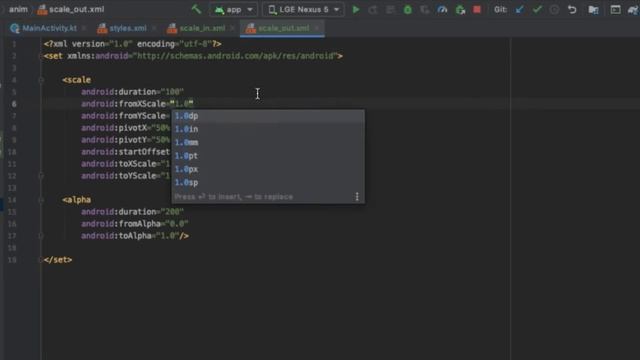The image size is (640, 360).
Task: Click the android:fromAlpha="0.0" attribute
Action: pyautogui.click(x=135, y=224)
